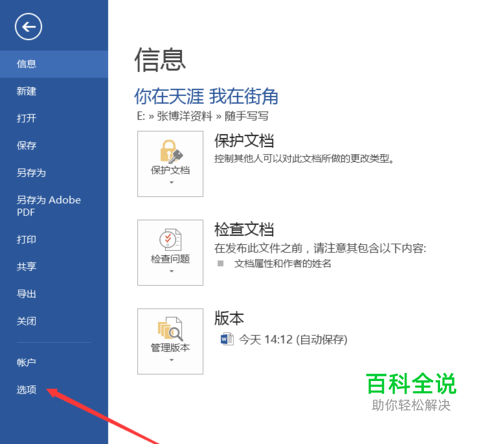Click the 检查问题 checklist icon
The width and height of the screenshot is (500, 444).
coord(170,240)
